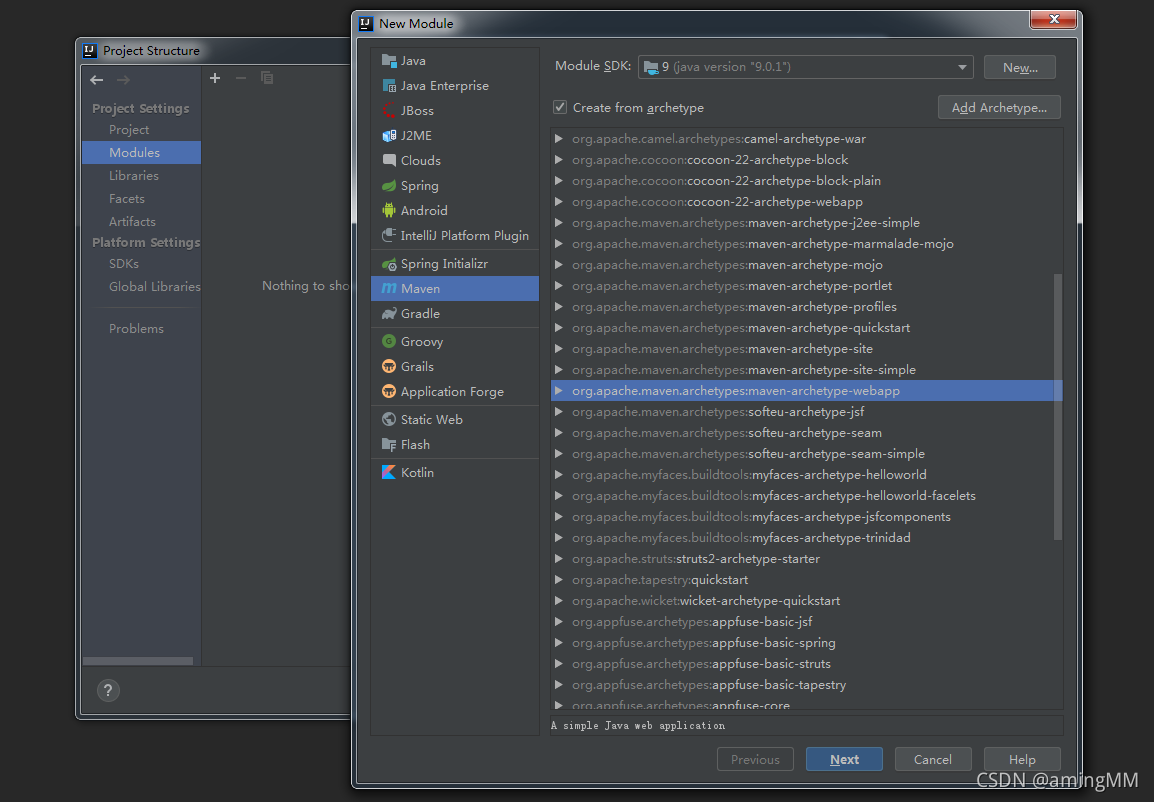Click the Next button
This screenshot has height=802, width=1154.
(844, 759)
